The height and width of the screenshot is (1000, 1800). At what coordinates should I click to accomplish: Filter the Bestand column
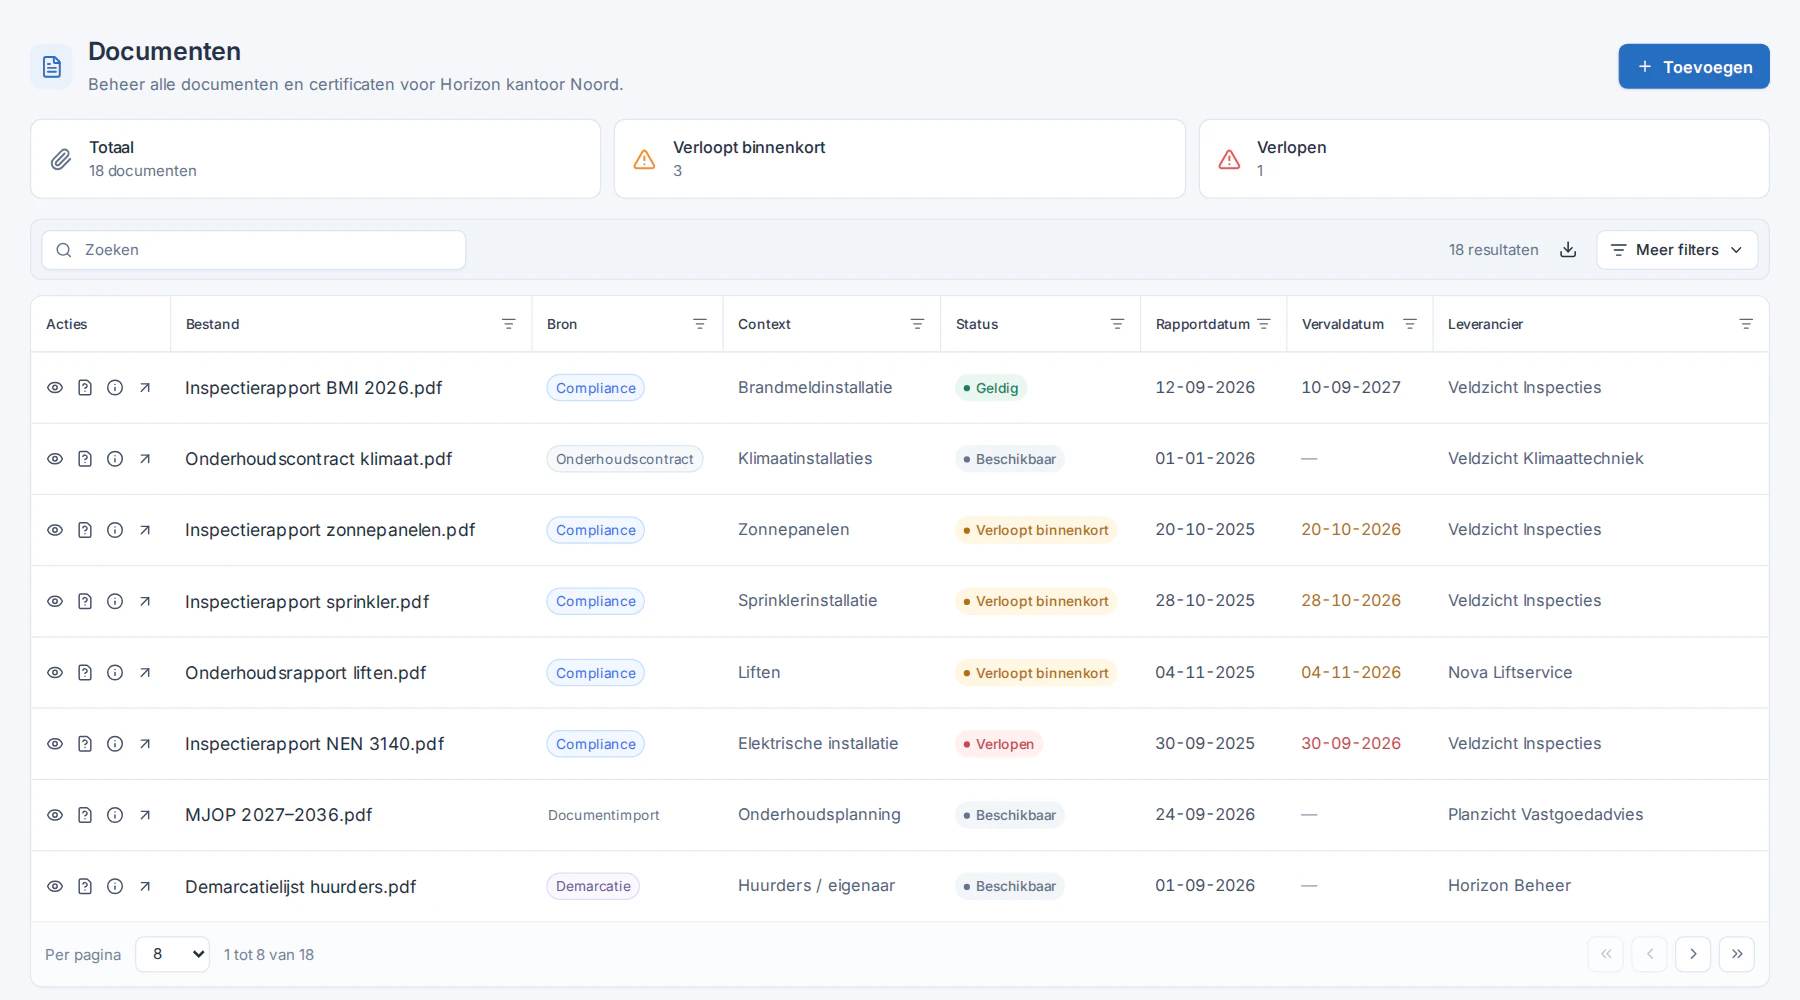[508, 324]
